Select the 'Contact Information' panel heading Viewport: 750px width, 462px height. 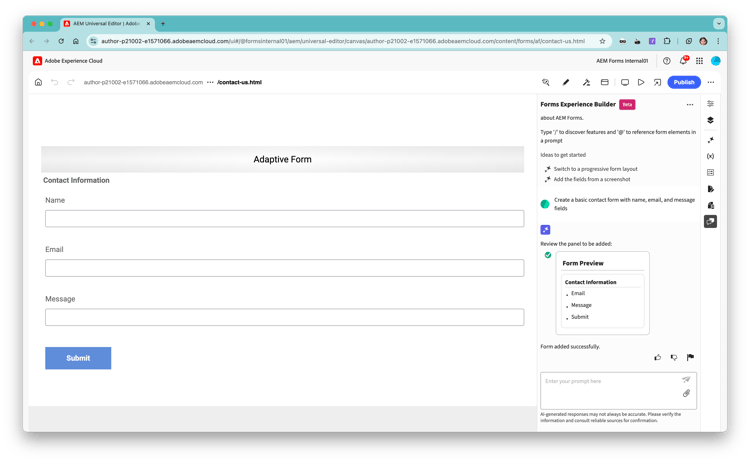pos(76,180)
